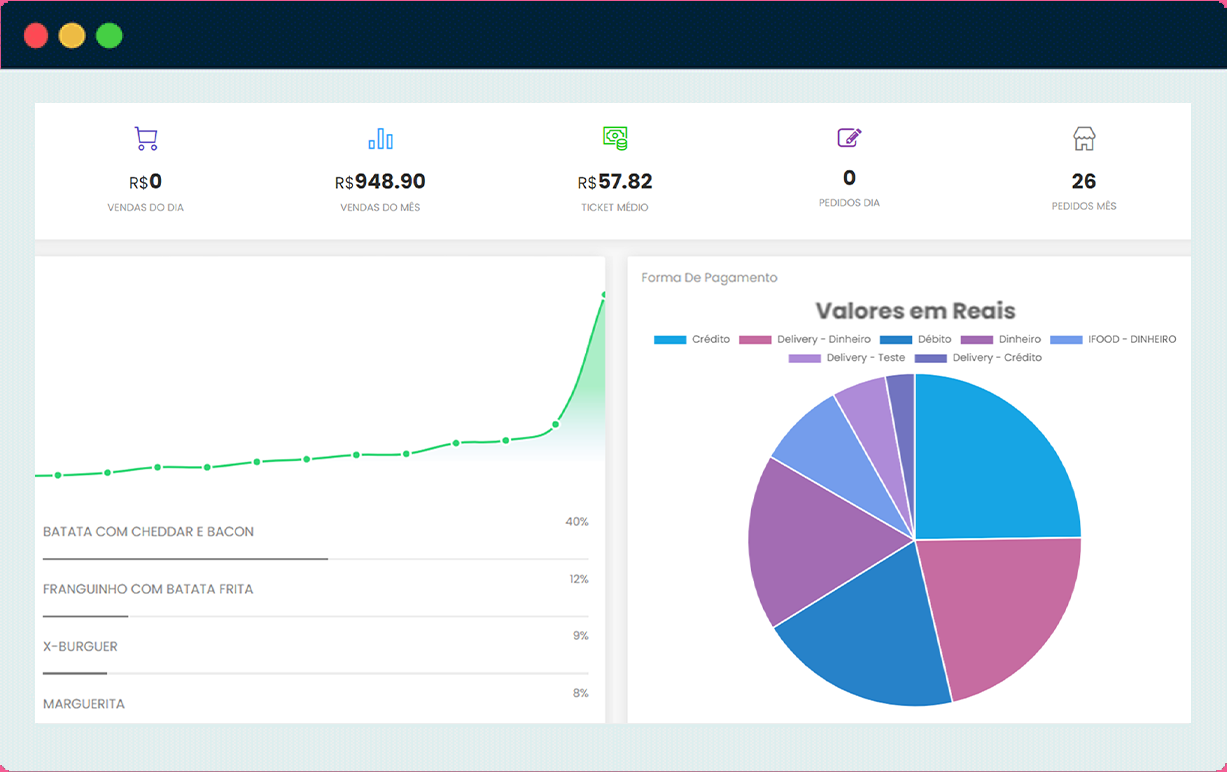The image size is (1227, 772).
Task: Toggle the Delivery - Dinheiro legend swatch
Action: [x=755, y=340]
